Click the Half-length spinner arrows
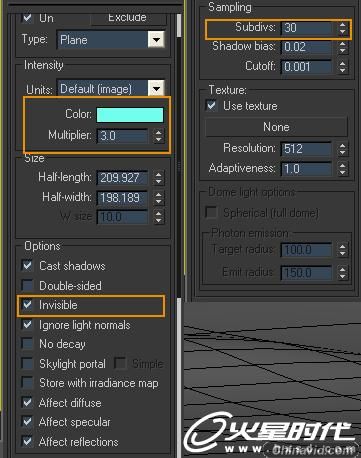This screenshot has height=458, width=361. [159, 178]
